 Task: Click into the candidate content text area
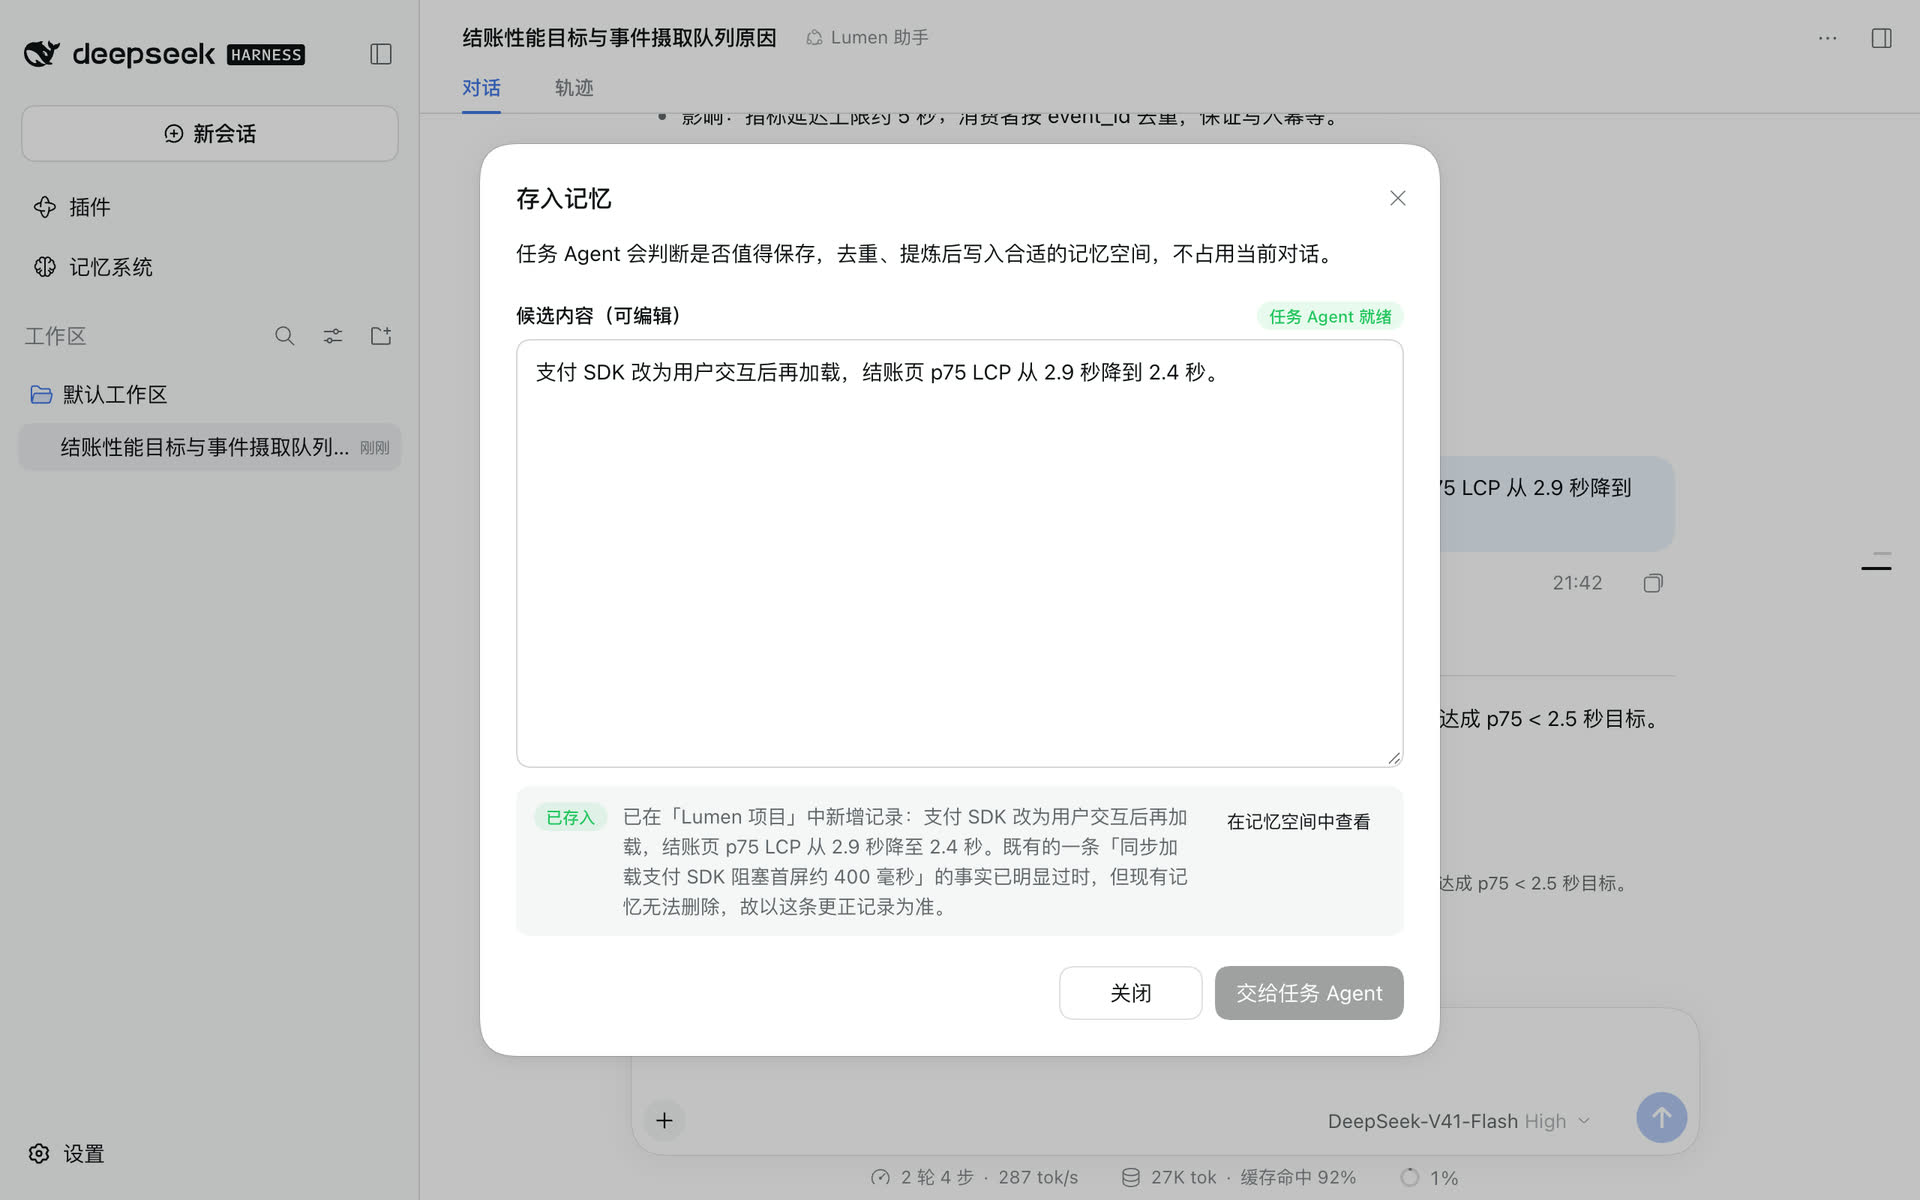[959, 553]
